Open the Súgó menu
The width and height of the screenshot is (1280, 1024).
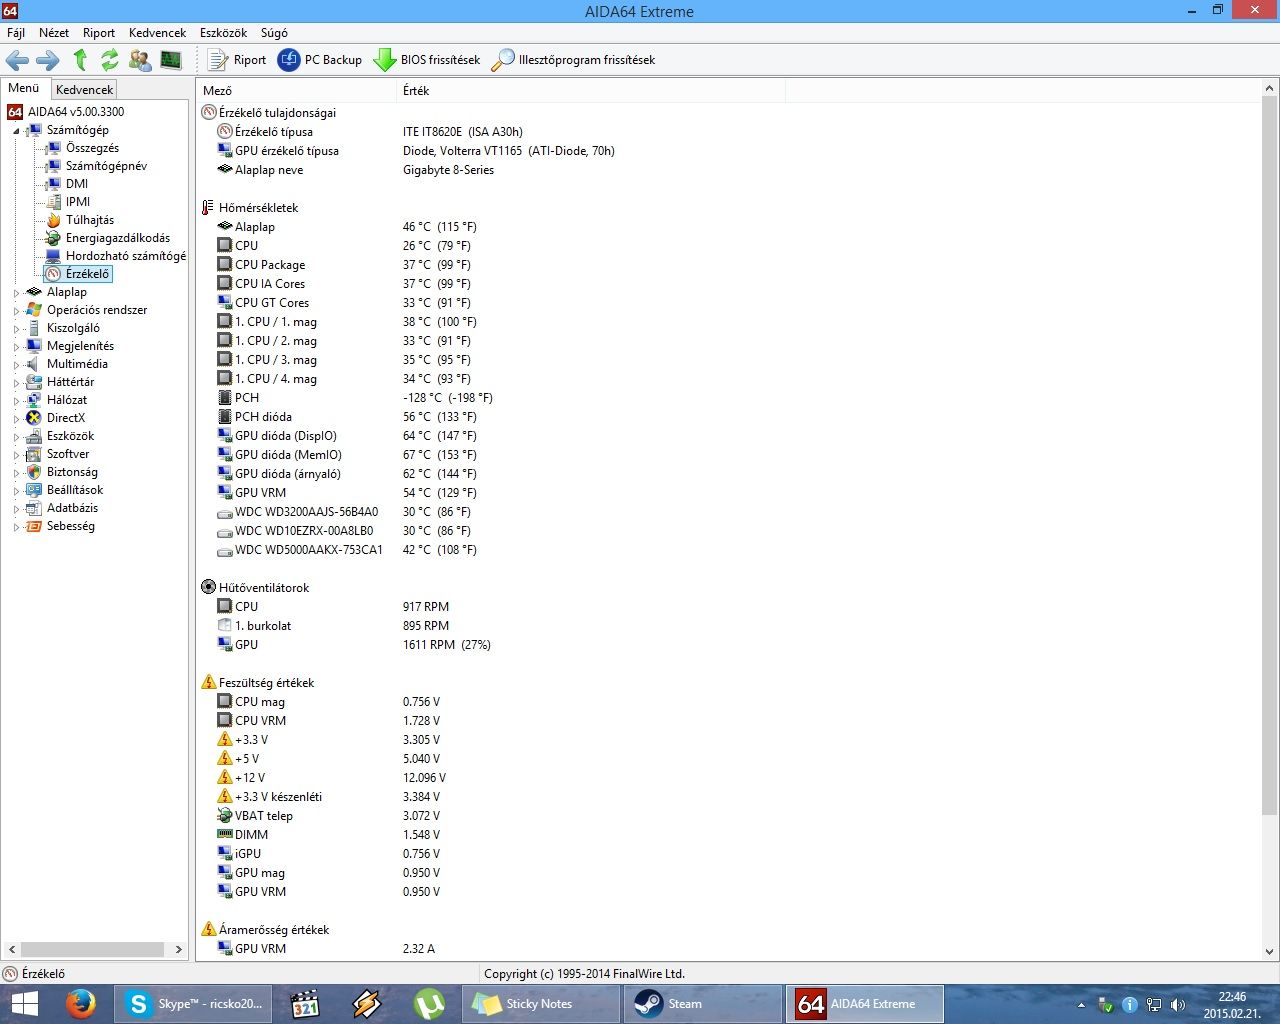[x=274, y=33]
